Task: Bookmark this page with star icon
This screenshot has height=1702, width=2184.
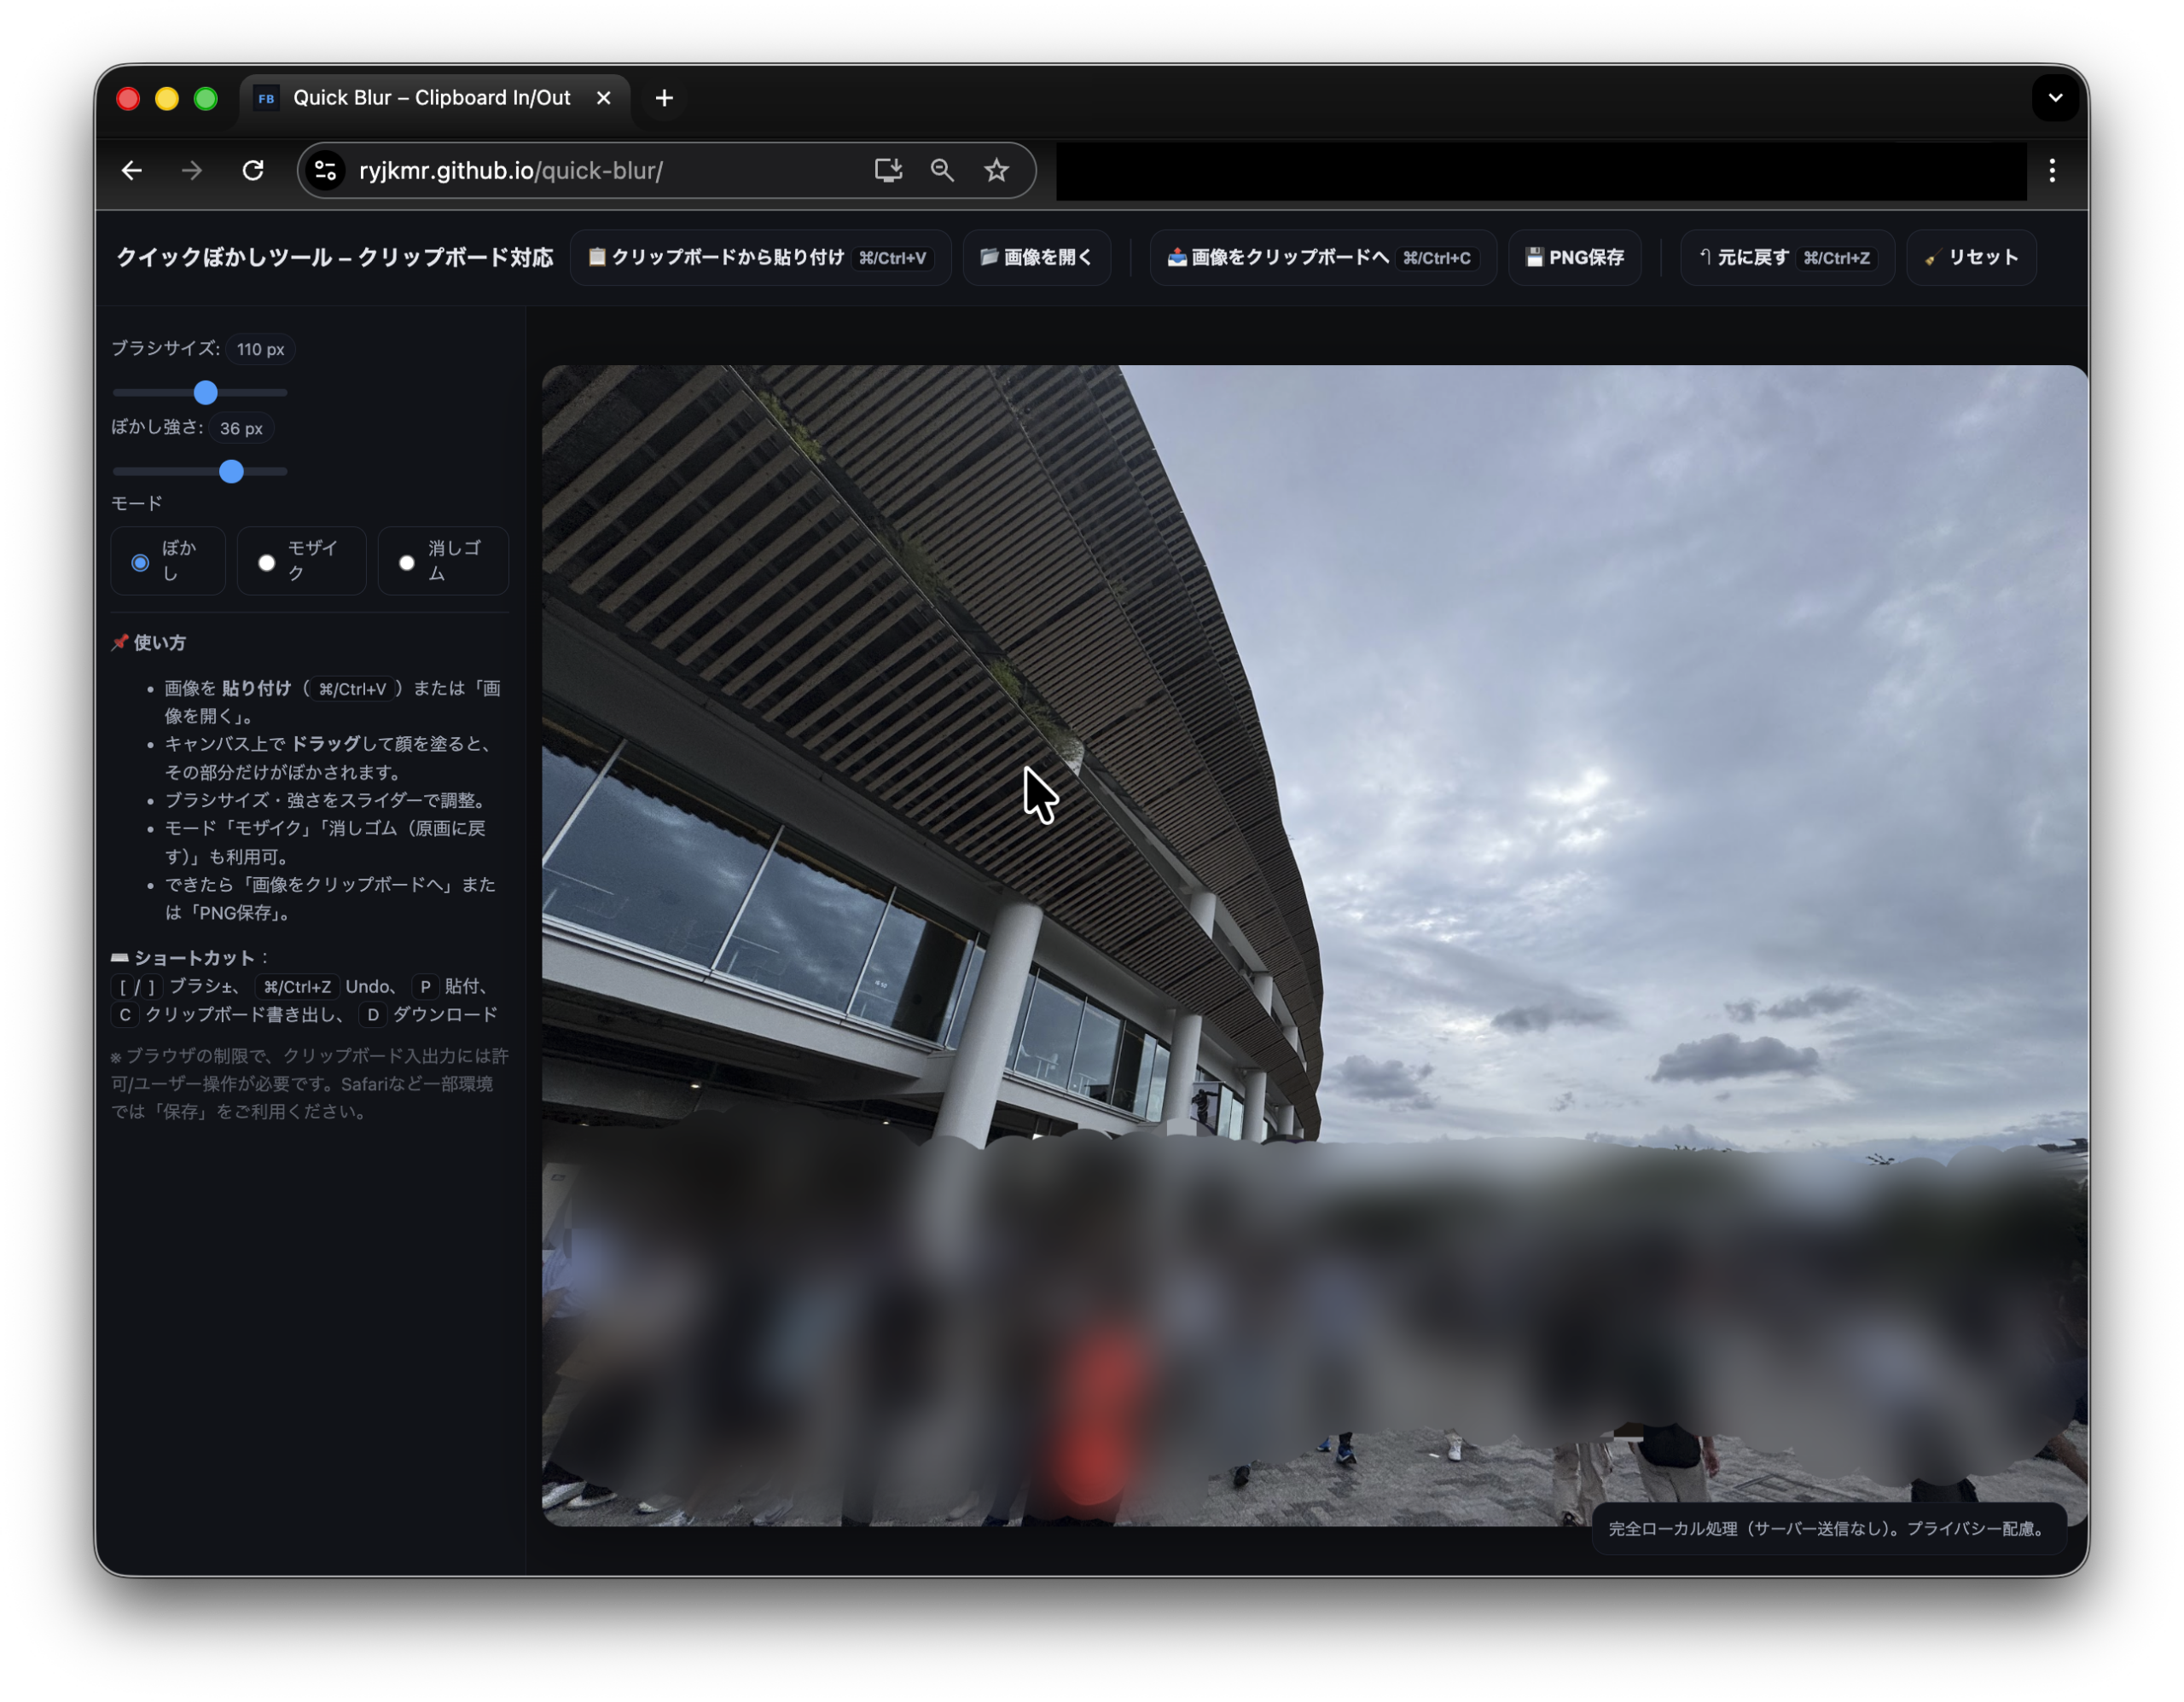Action: (996, 171)
